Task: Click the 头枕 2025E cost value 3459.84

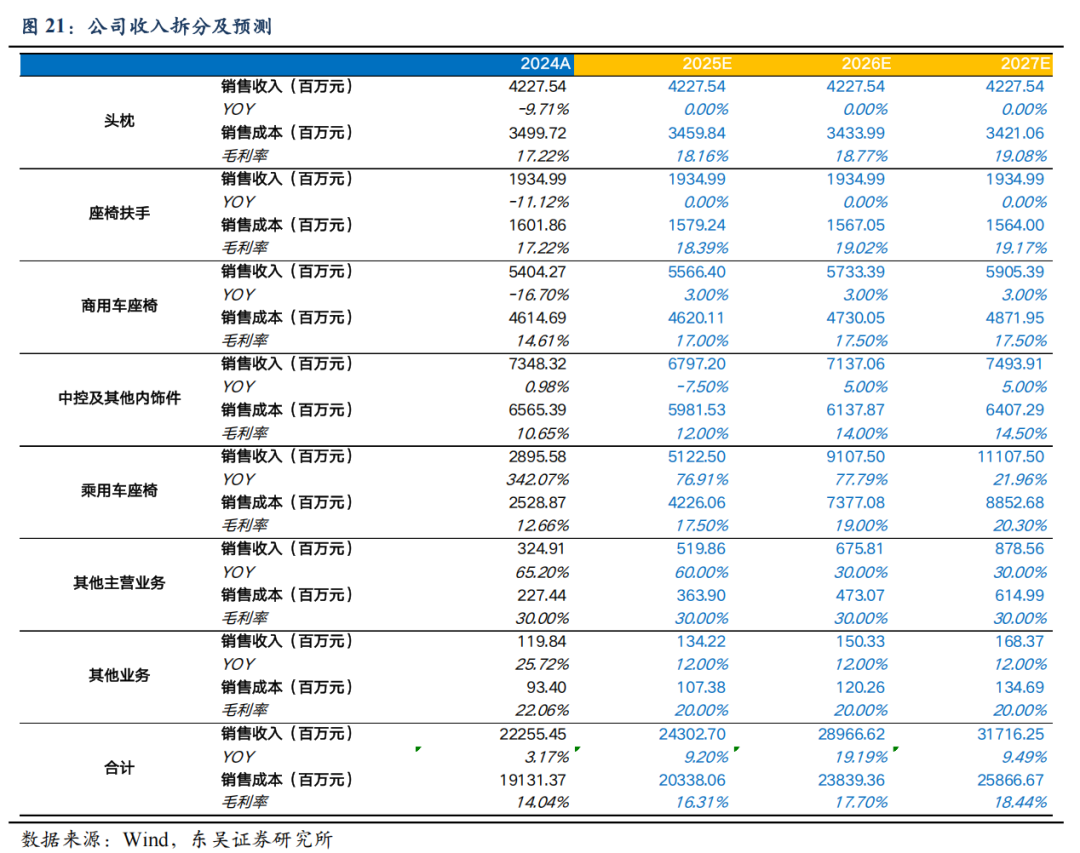Action: click(696, 133)
